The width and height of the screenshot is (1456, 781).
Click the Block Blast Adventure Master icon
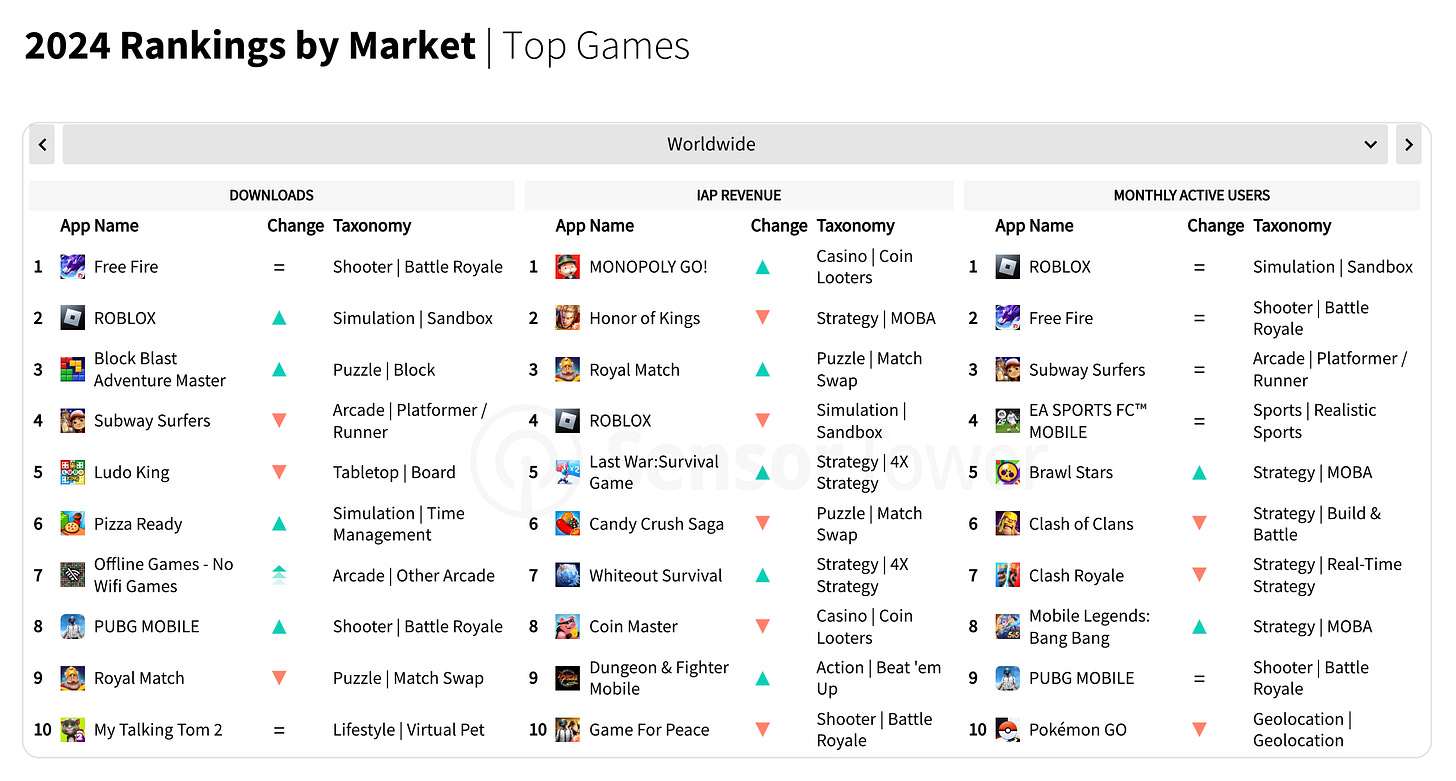point(72,369)
